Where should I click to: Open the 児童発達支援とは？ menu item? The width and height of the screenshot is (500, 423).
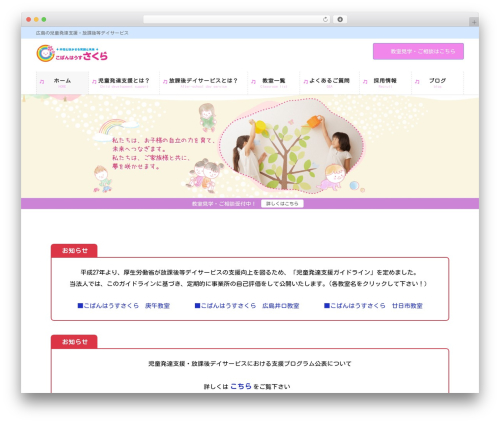point(124,82)
